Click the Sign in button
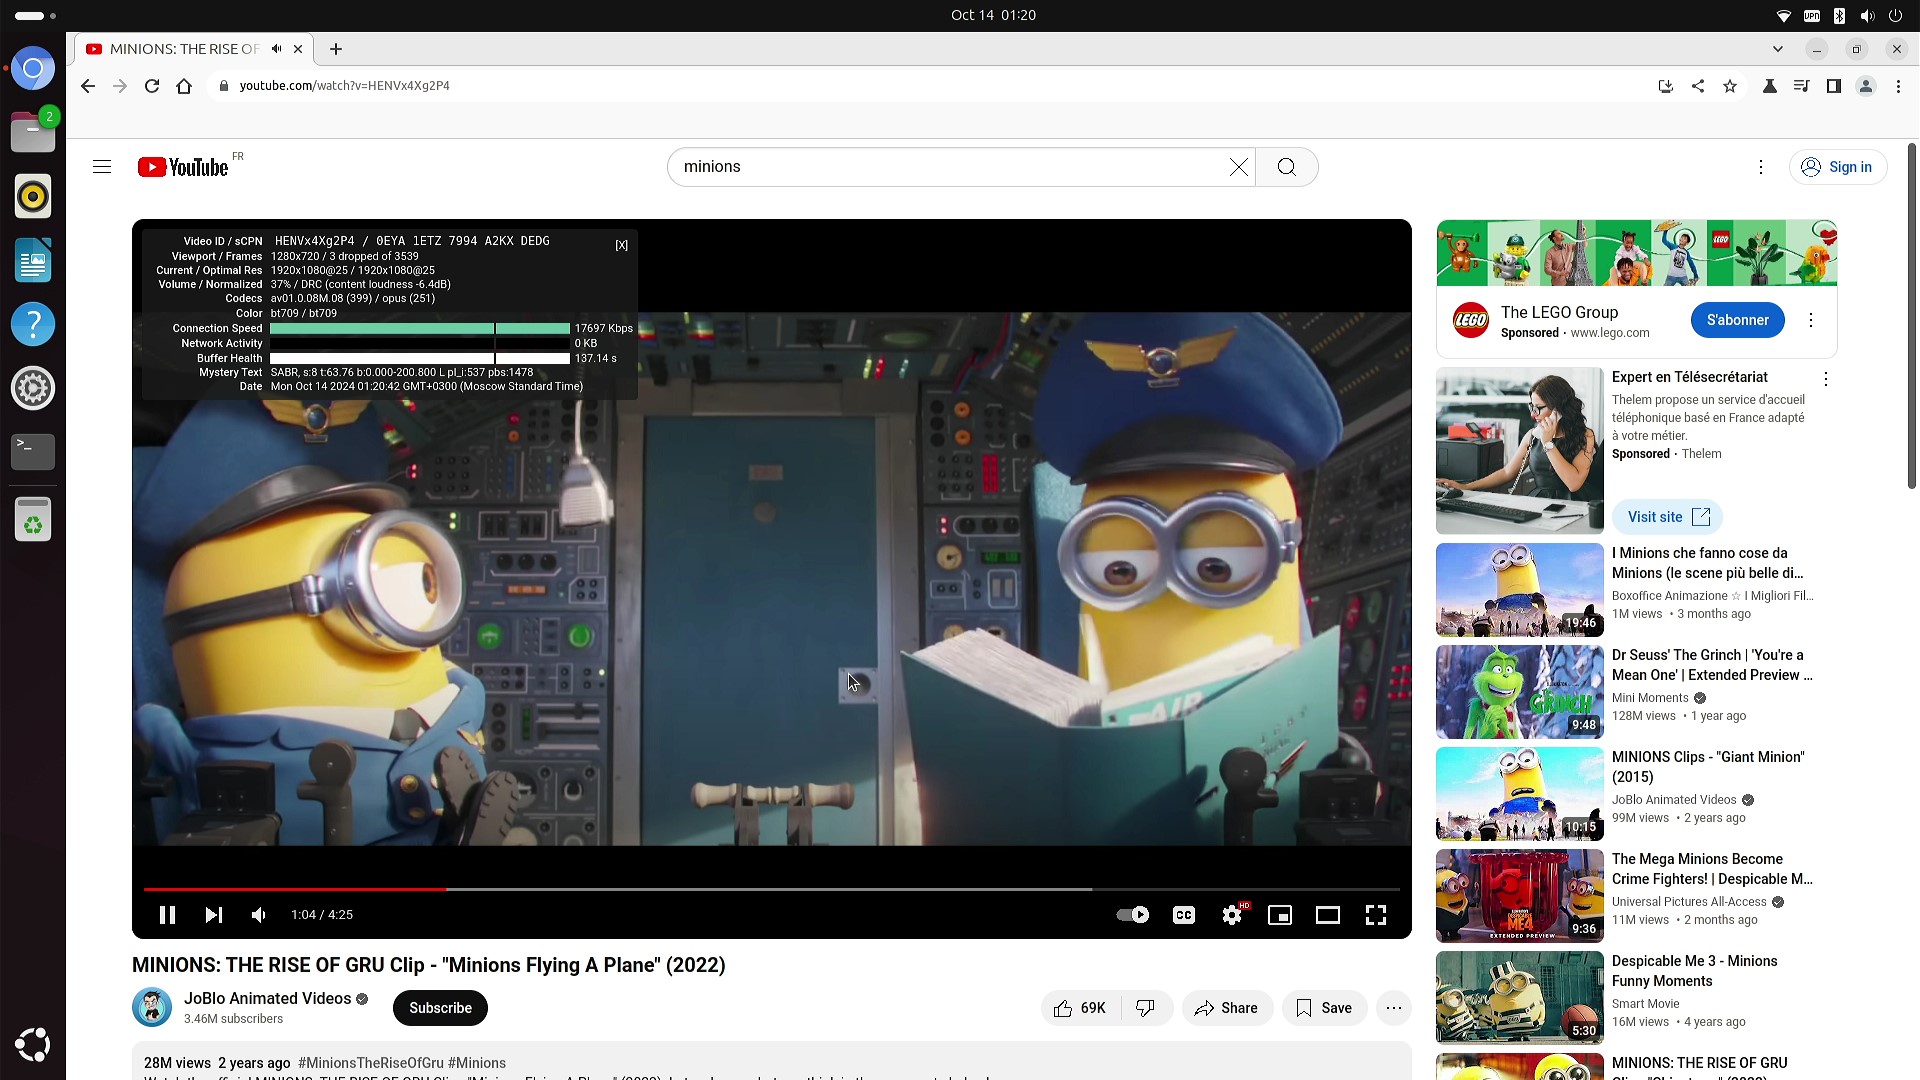This screenshot has width=1920, height=1080. point(1838,167)
